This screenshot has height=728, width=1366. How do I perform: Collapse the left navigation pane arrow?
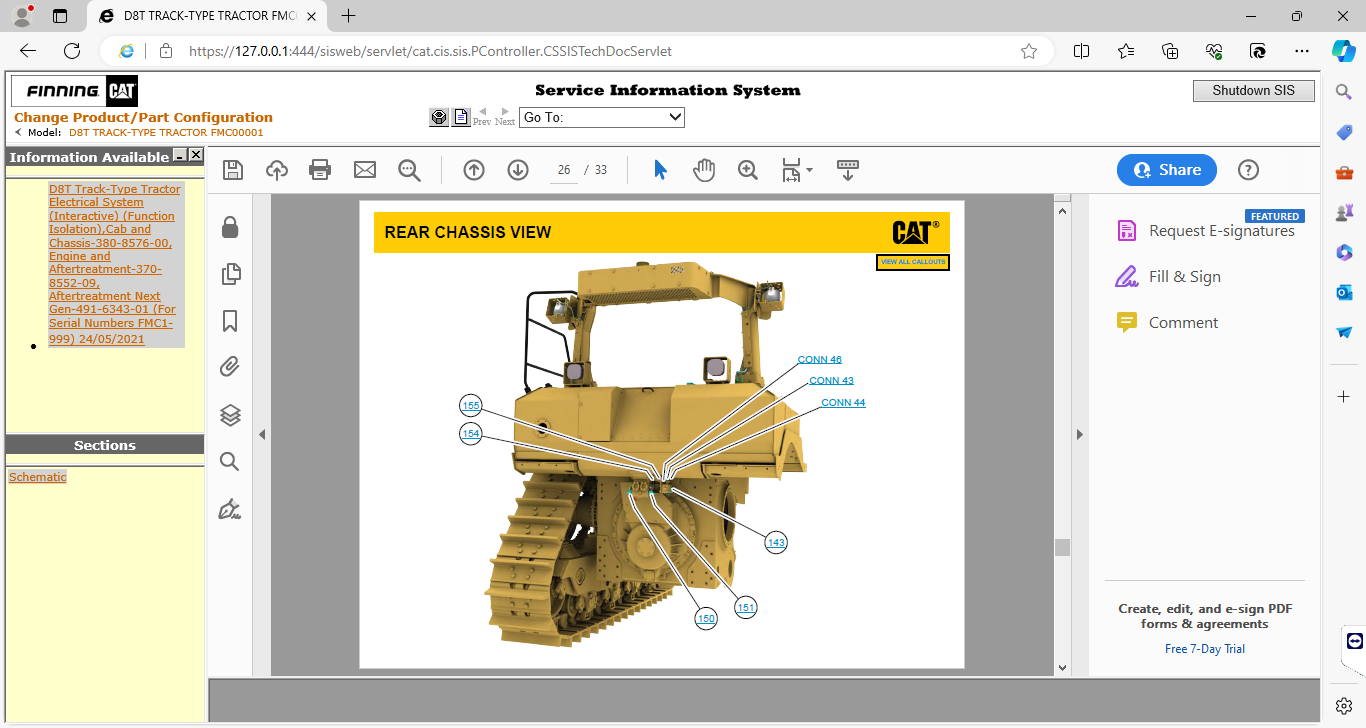click(x=262, y=434)
